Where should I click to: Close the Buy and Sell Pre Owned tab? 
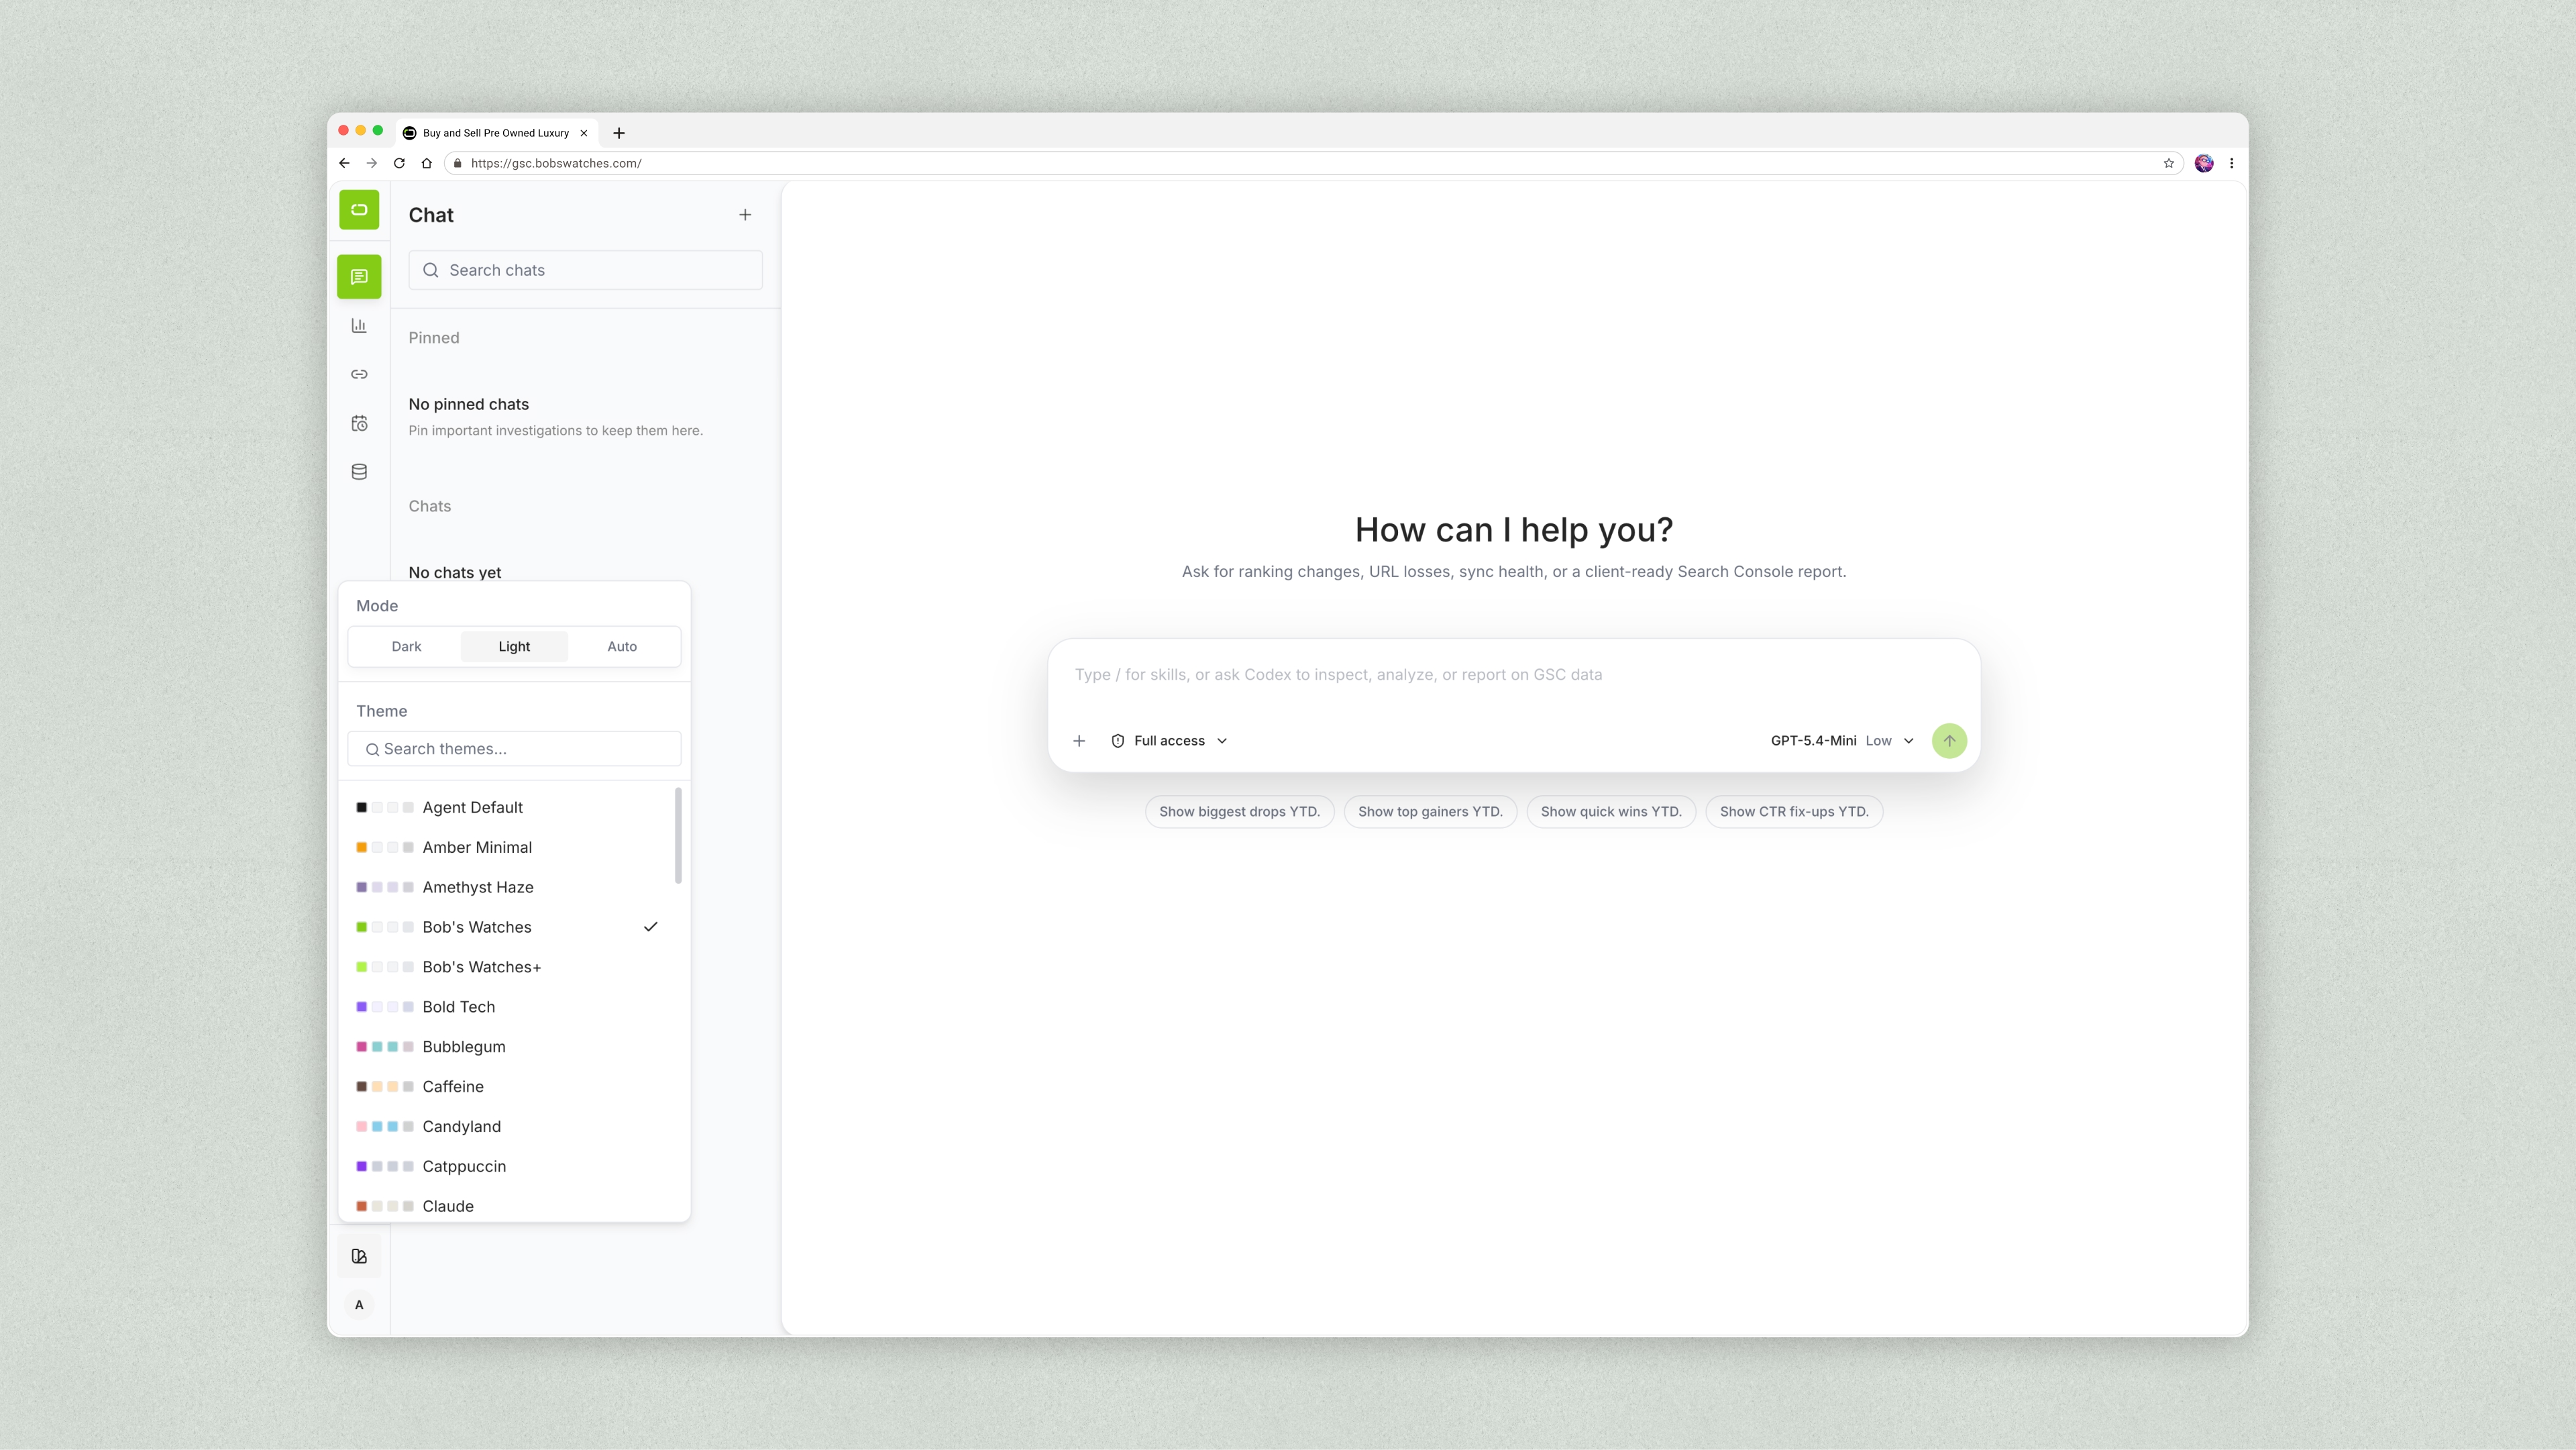click(x=584, y=133)
